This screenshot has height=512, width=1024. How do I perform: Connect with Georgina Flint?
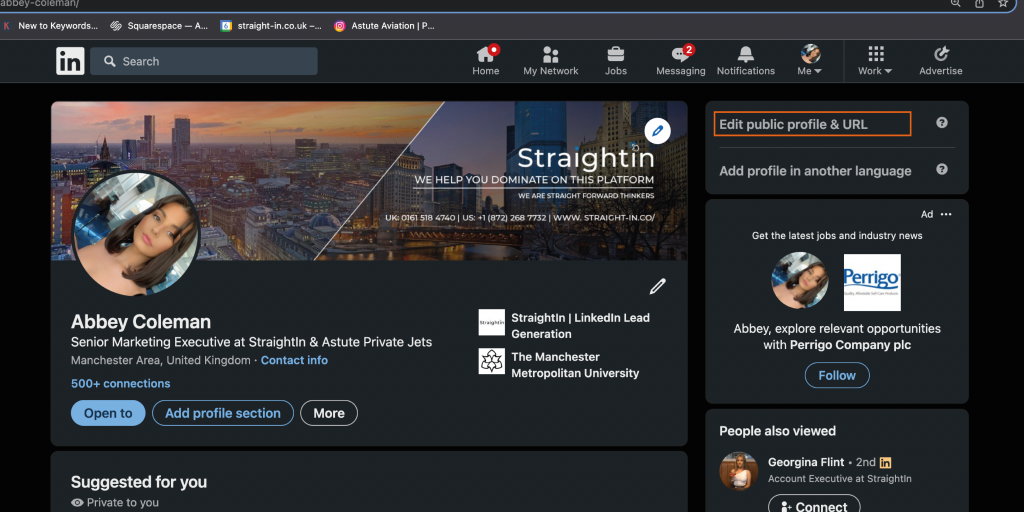(x=814, y=505)
